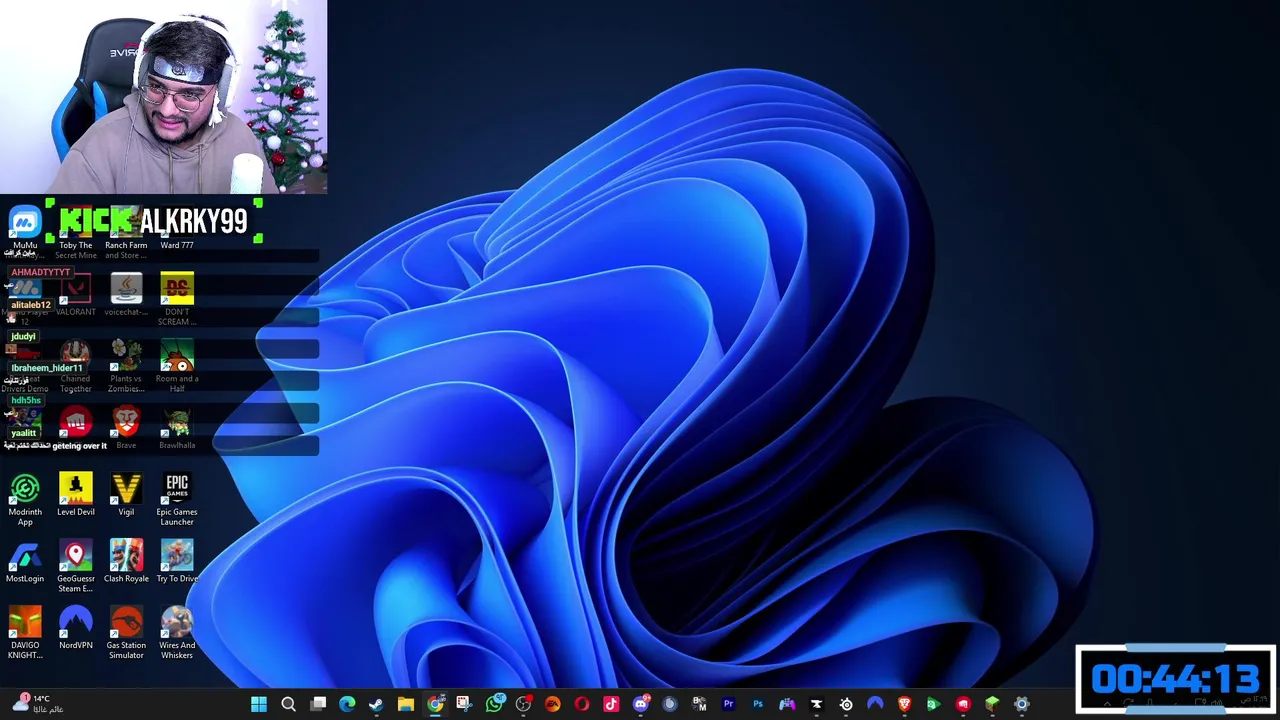Screen dimensions: 1280x720
Task: Open NordVPN from the taskbar
Action: [x=875, y=704]
